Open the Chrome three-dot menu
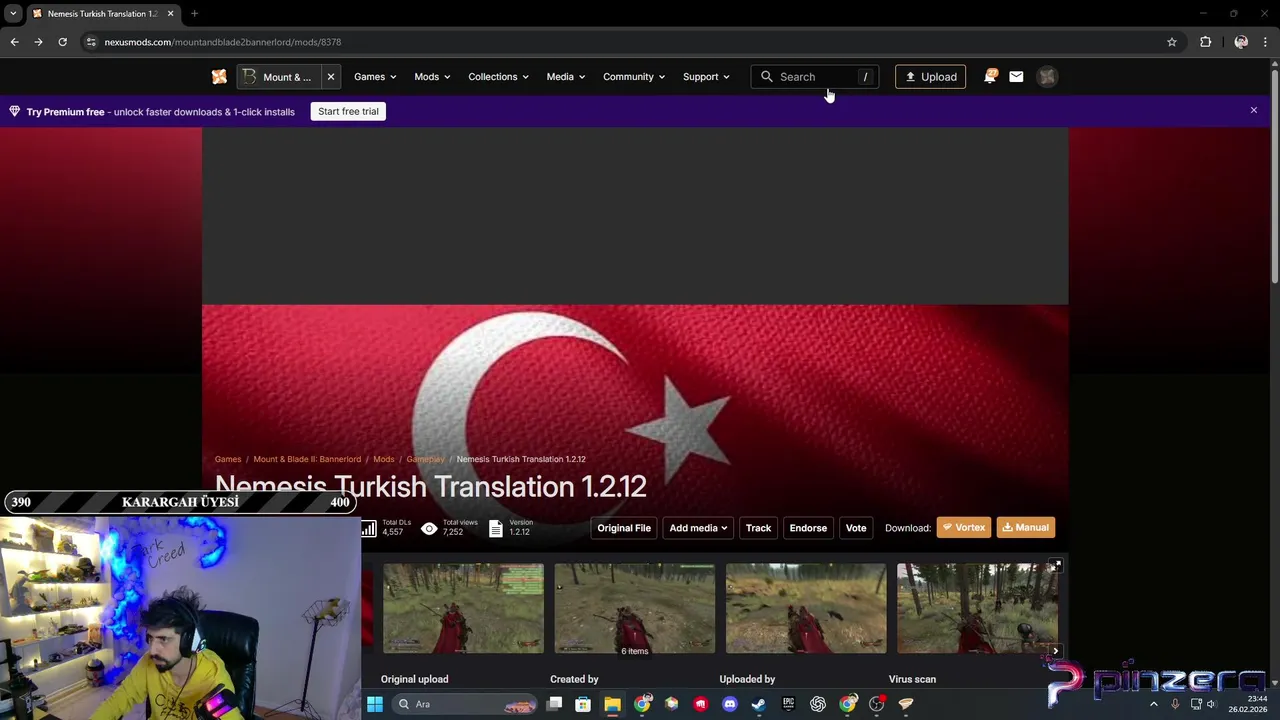 1265,42
